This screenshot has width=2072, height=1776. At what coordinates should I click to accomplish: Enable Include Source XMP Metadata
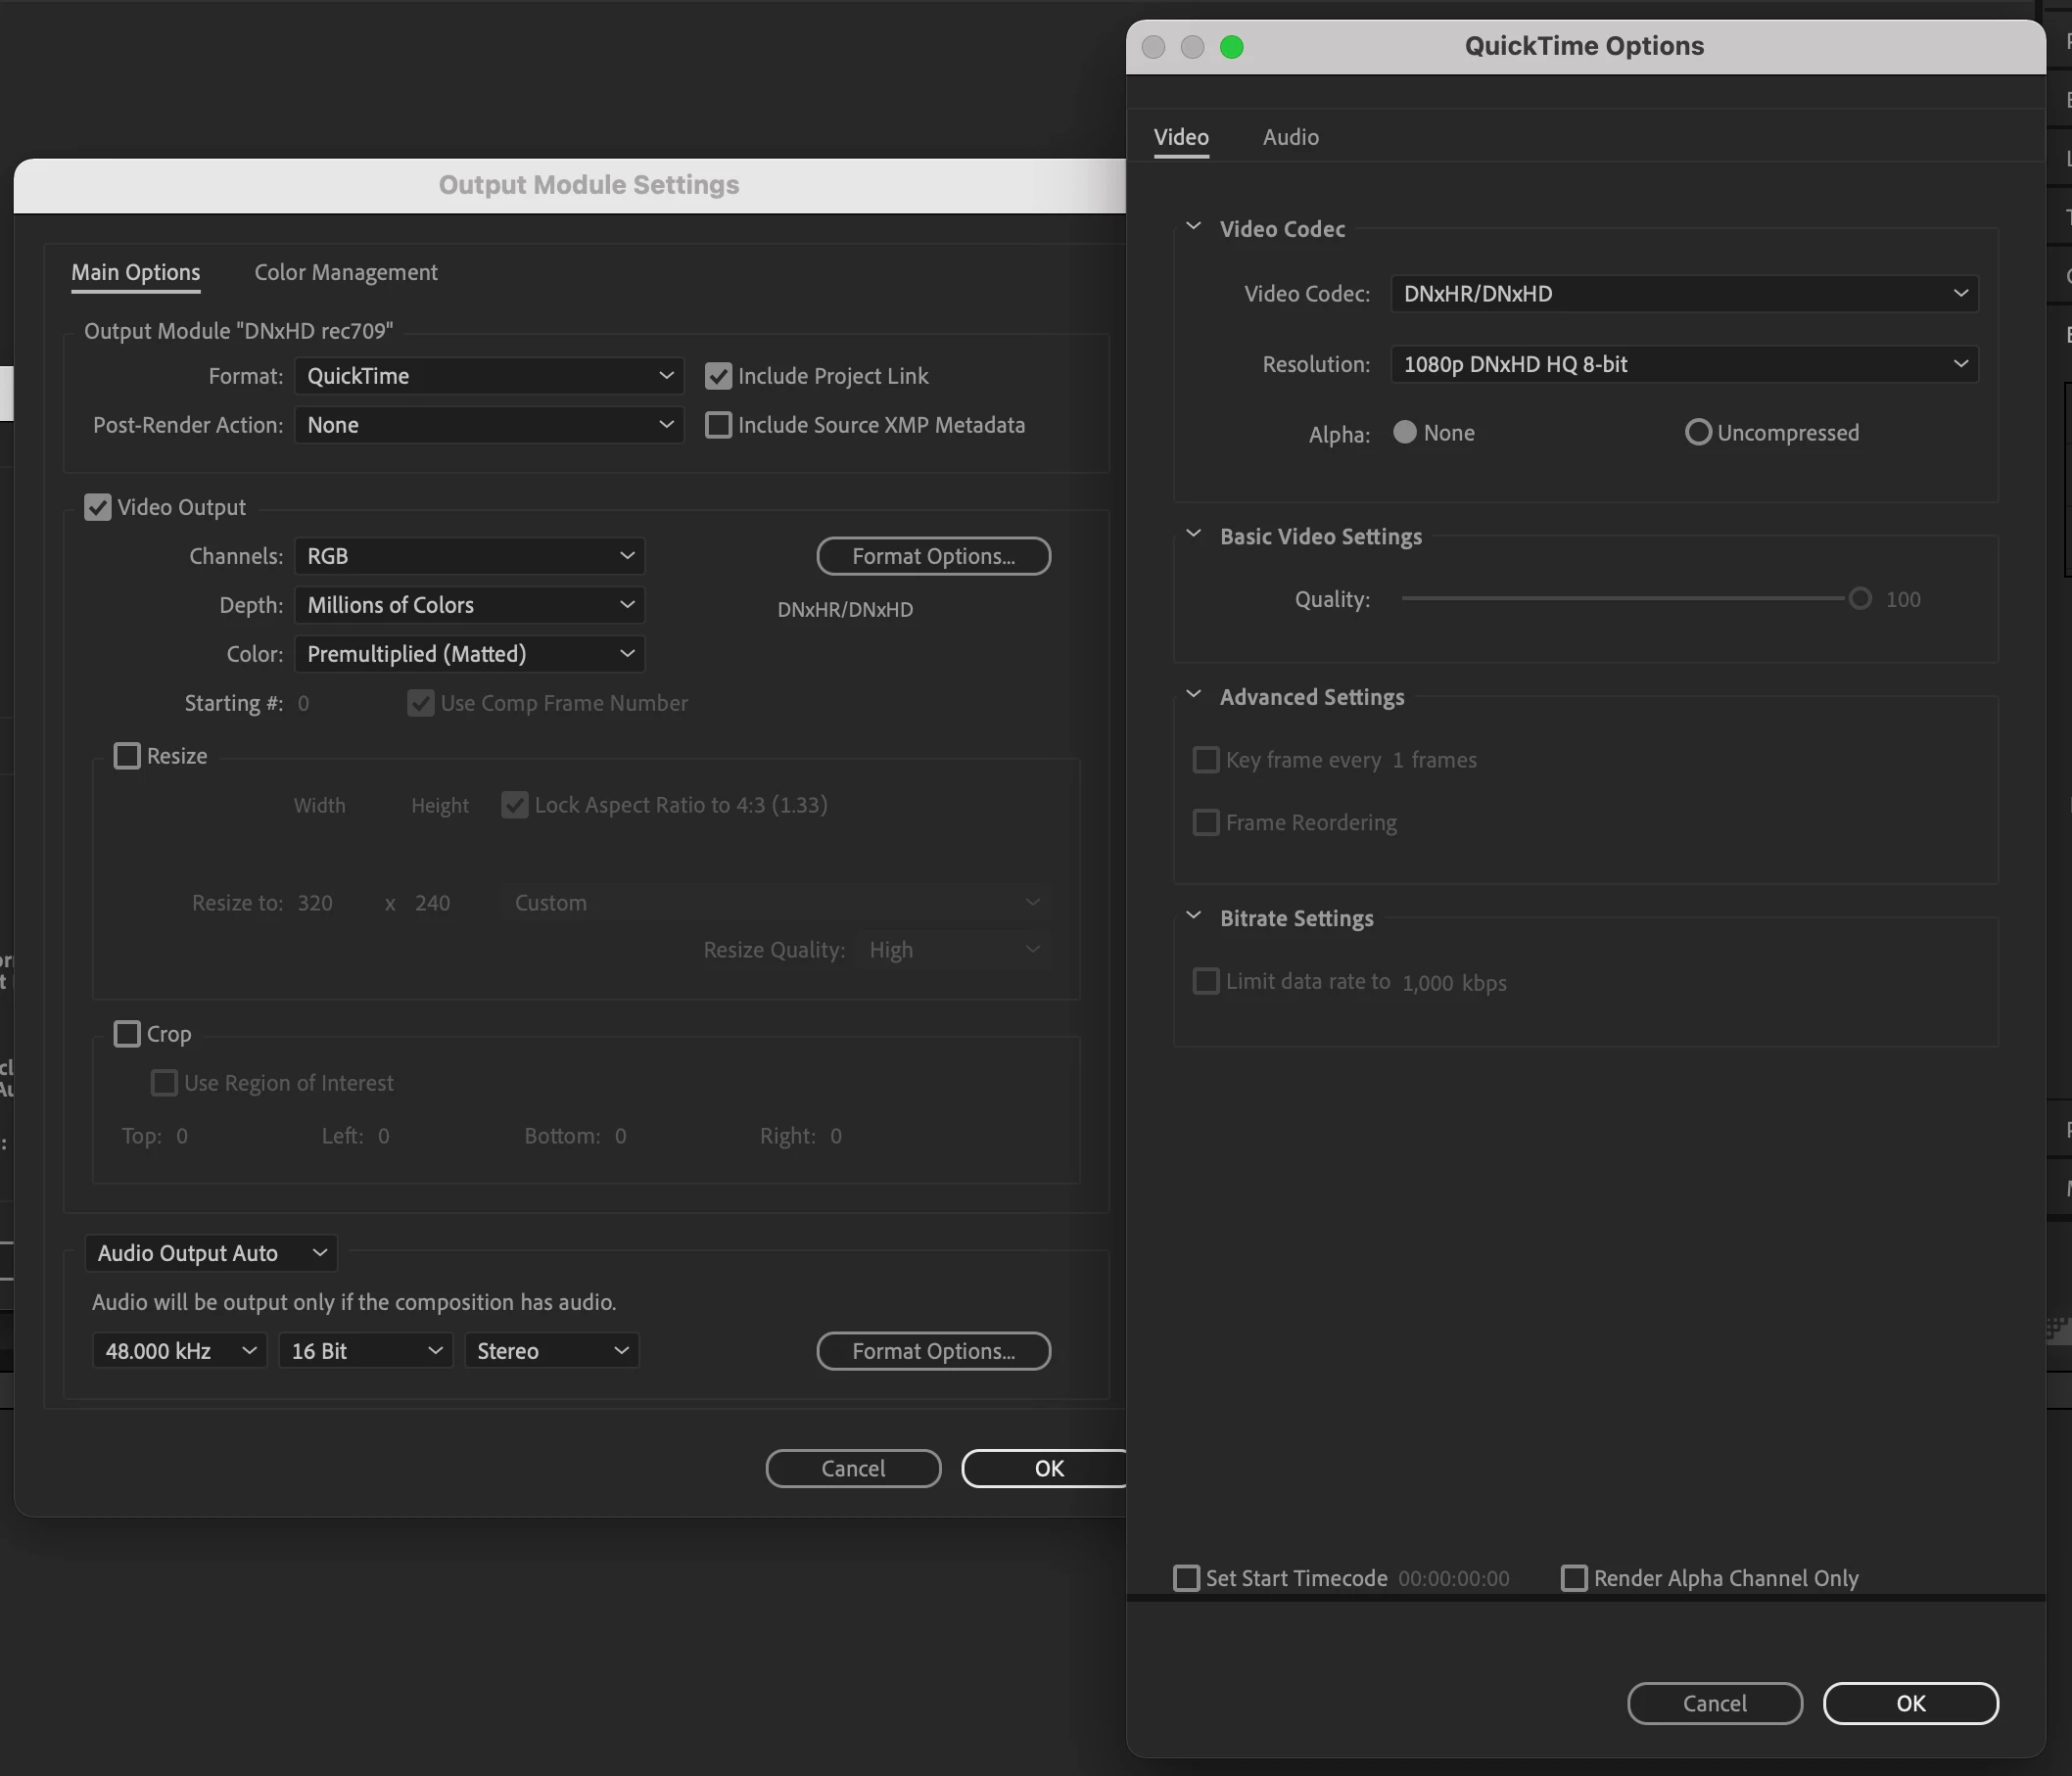(x=718, y=425)
